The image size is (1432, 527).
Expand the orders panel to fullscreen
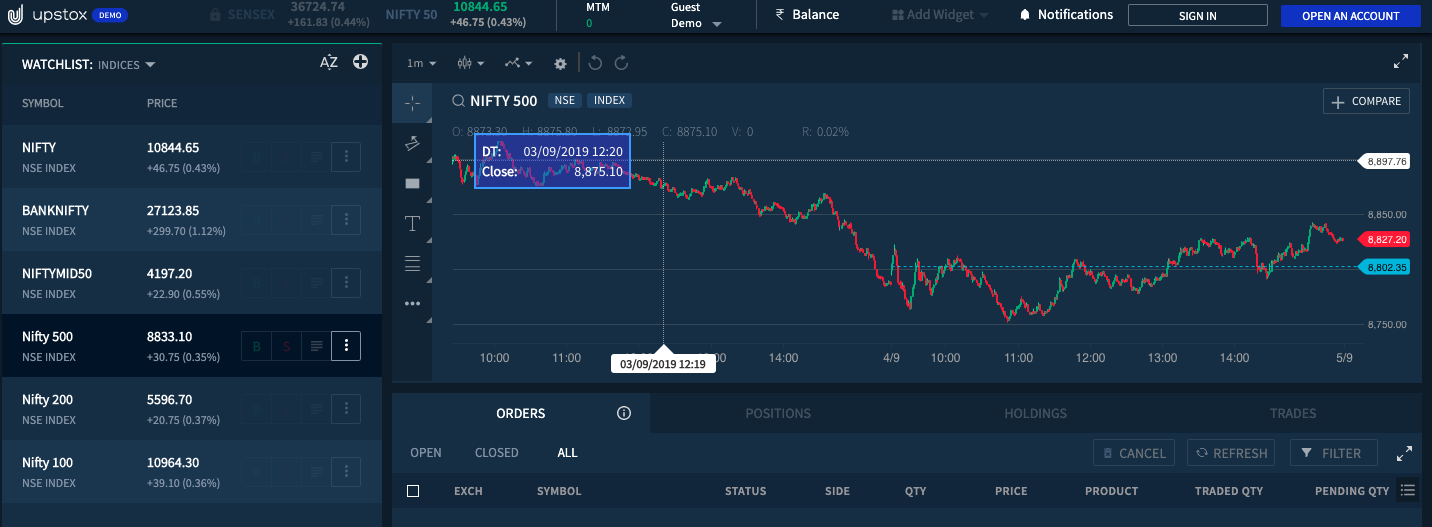click(x=1404, y=453)
